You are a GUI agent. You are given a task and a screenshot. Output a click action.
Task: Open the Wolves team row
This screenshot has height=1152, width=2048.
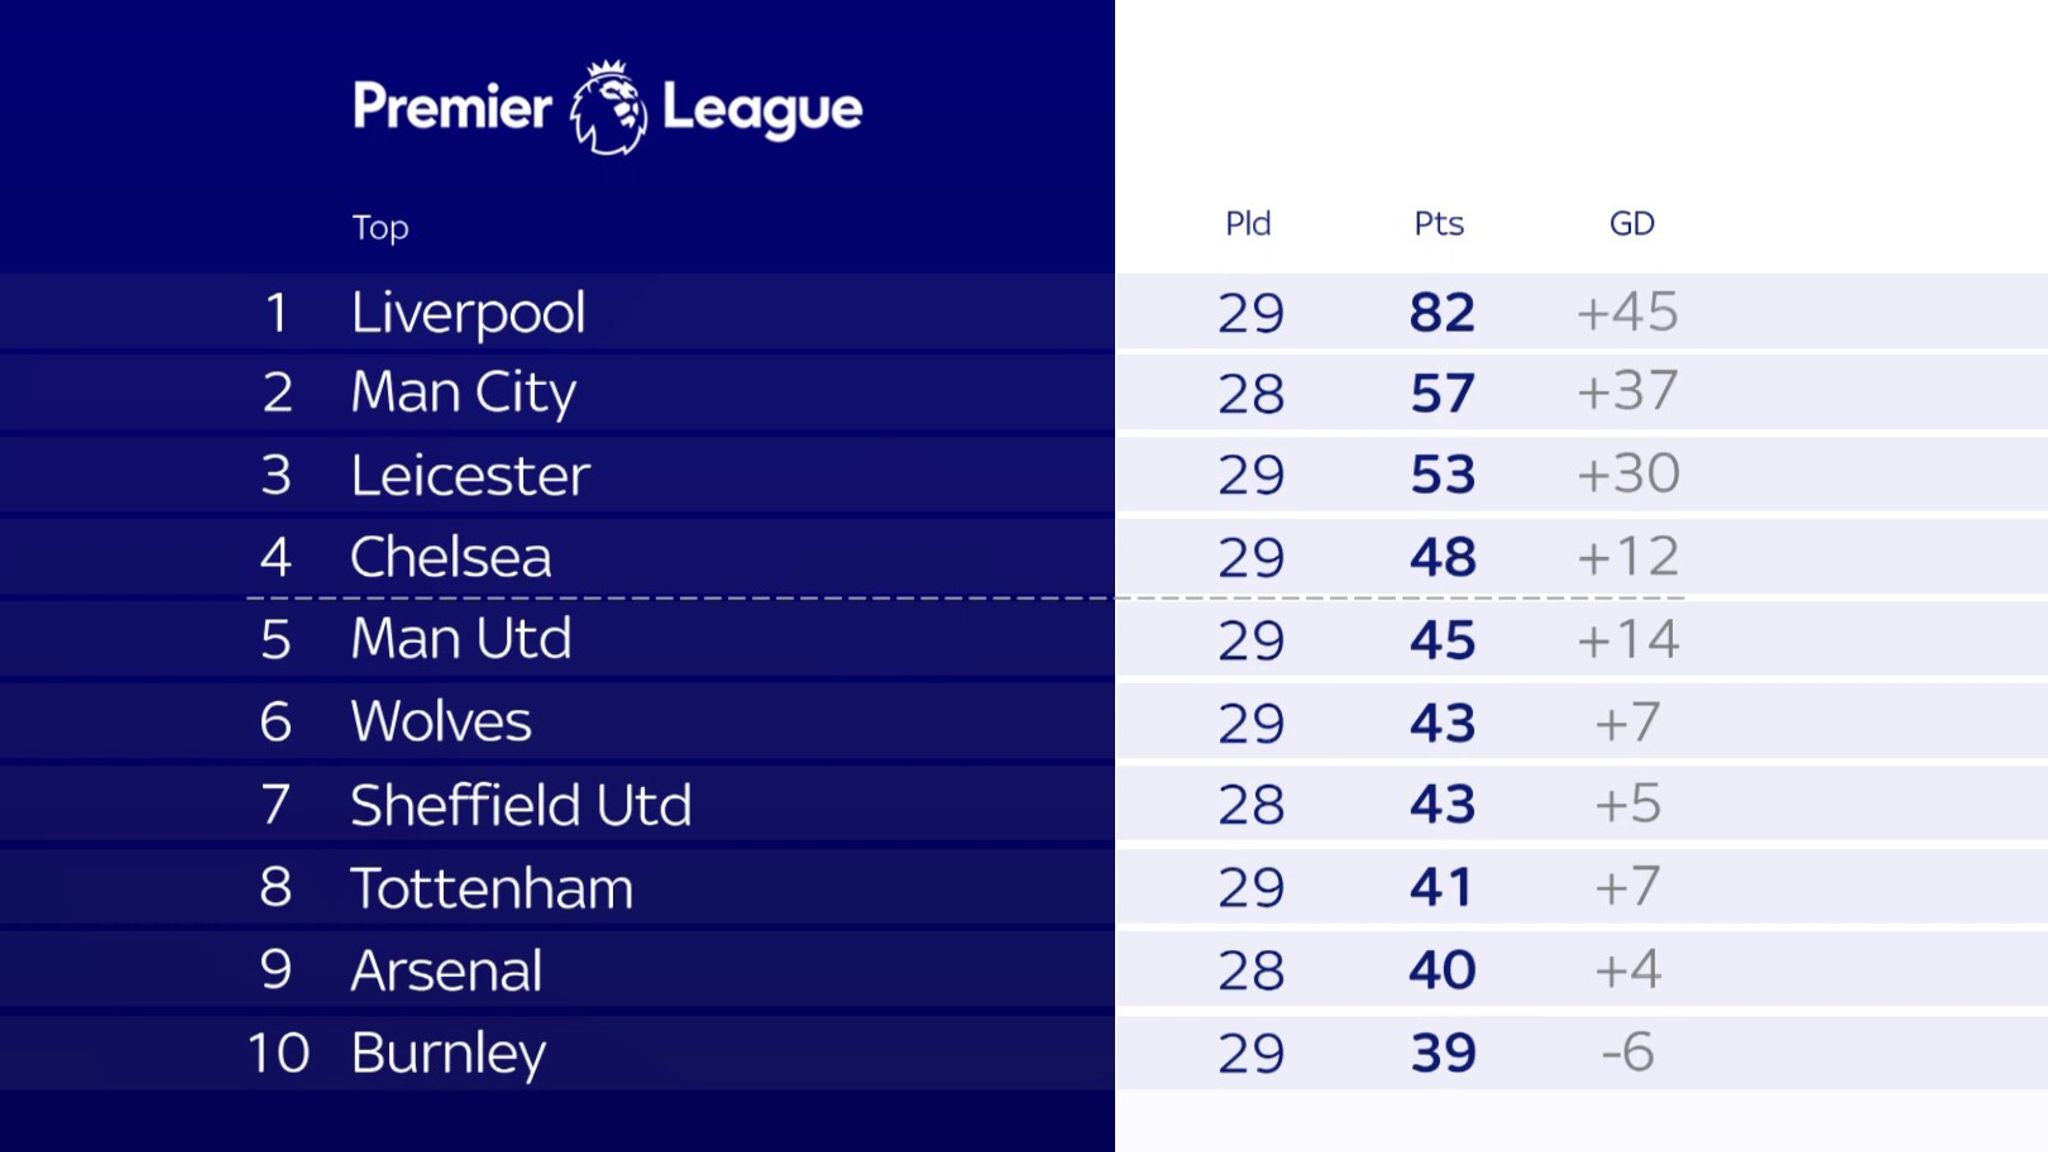click(x=1024, y=721)
